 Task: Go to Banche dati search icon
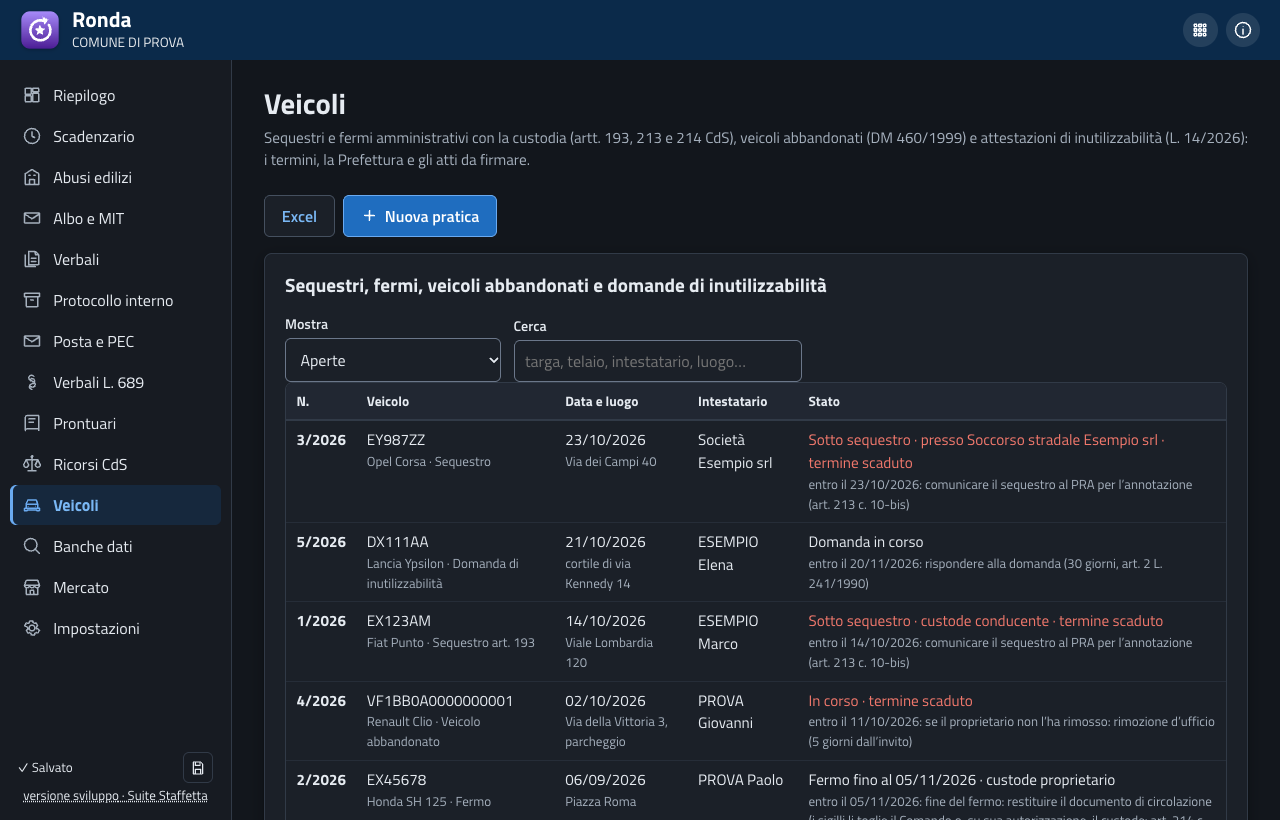pyautogui.click(x=32, y=546)
